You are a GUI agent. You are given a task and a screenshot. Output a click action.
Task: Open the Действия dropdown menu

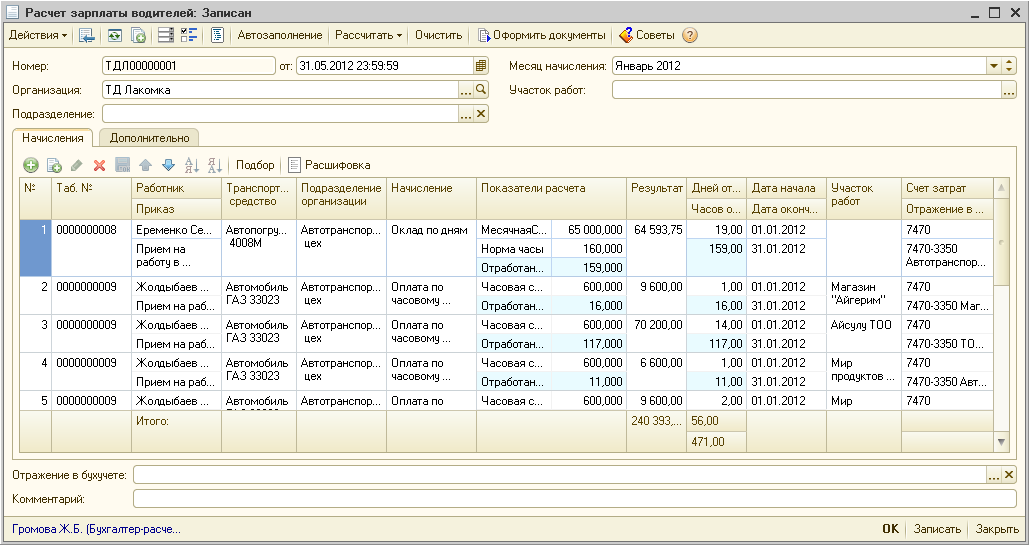tap(38, 35)
